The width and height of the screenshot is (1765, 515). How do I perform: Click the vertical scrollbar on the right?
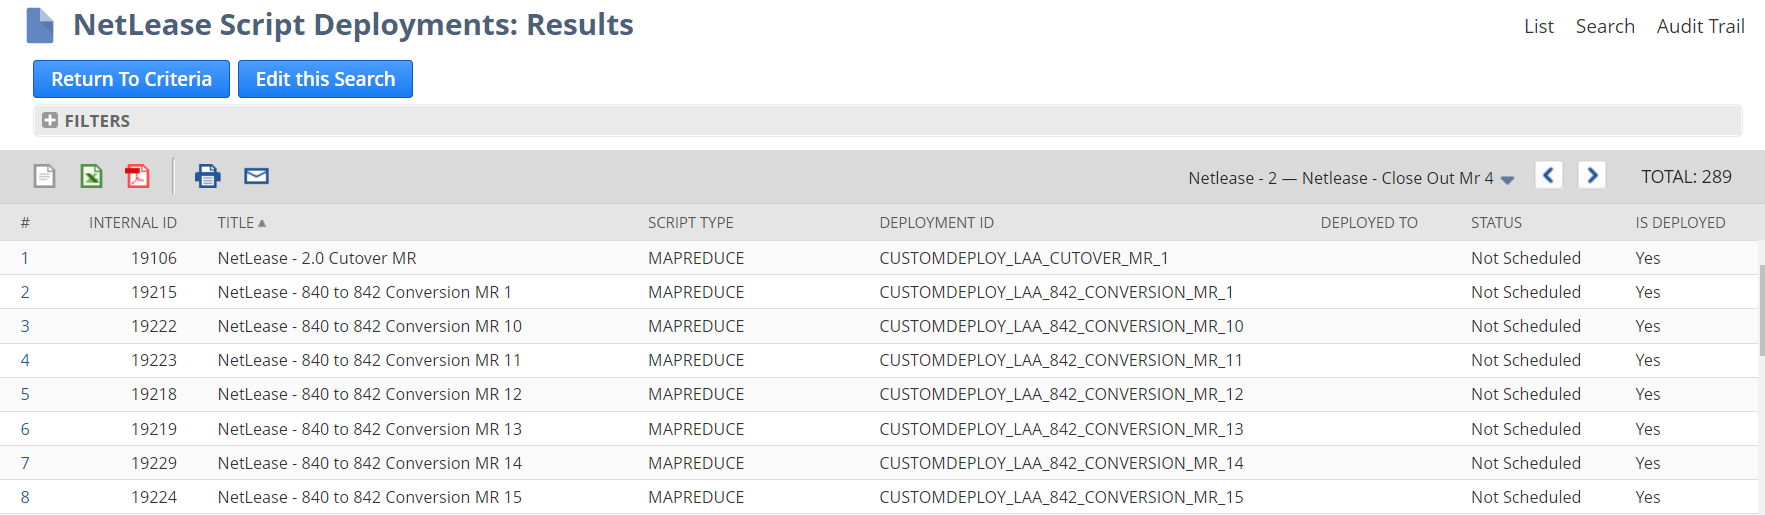click(1760, 310)
